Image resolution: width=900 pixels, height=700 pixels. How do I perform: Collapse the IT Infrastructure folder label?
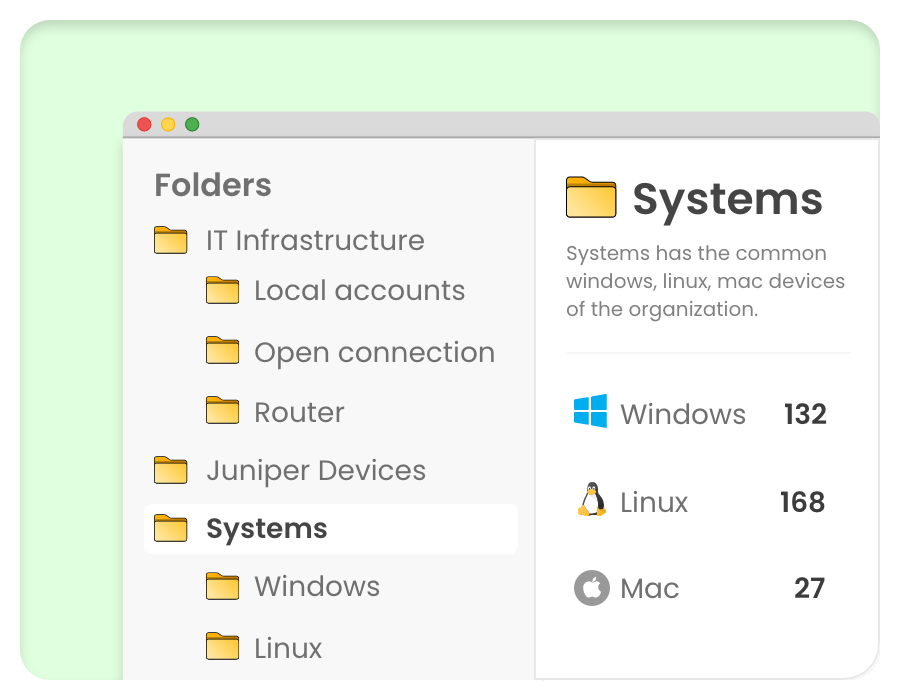click(315, 241)
